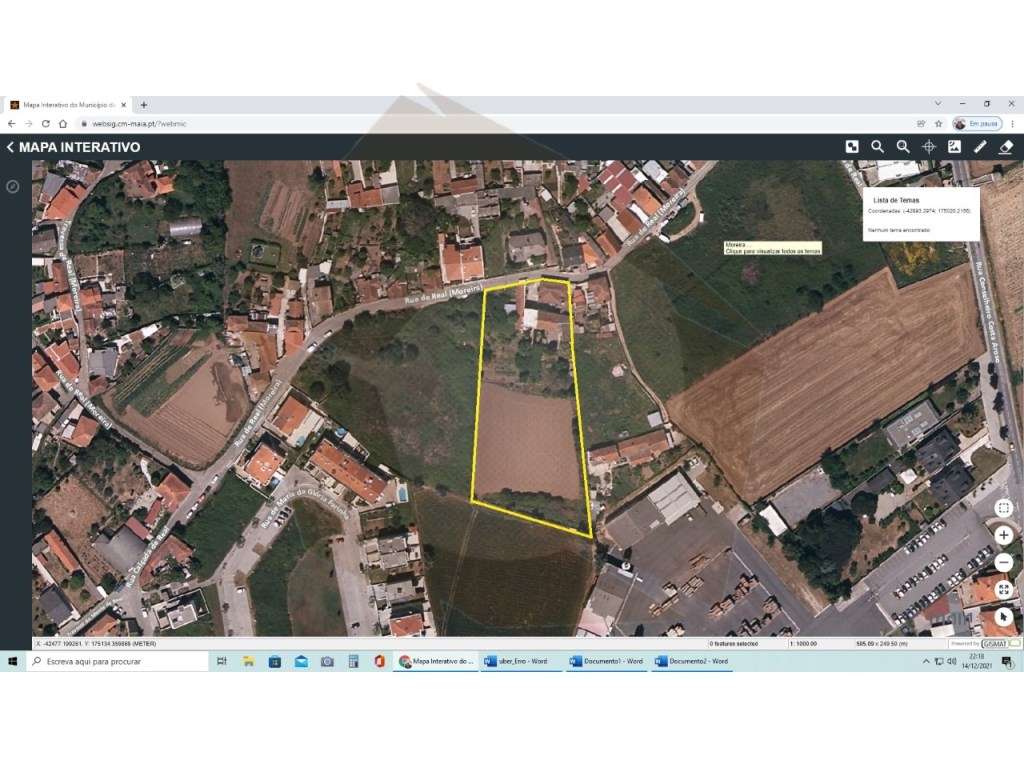Activate the crosshair locate tool
Viewport: 1024px width, 768px height.
(x=929, y=147)
